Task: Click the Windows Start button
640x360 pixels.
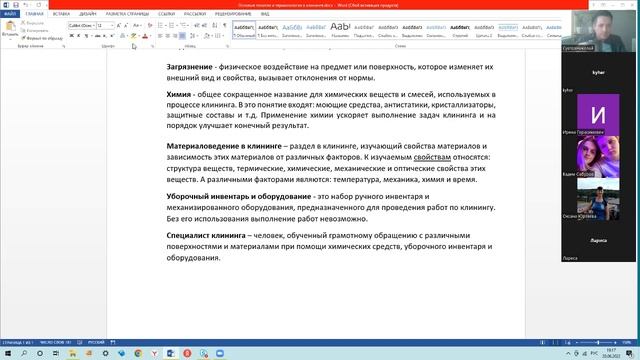Action: [7, 353]
